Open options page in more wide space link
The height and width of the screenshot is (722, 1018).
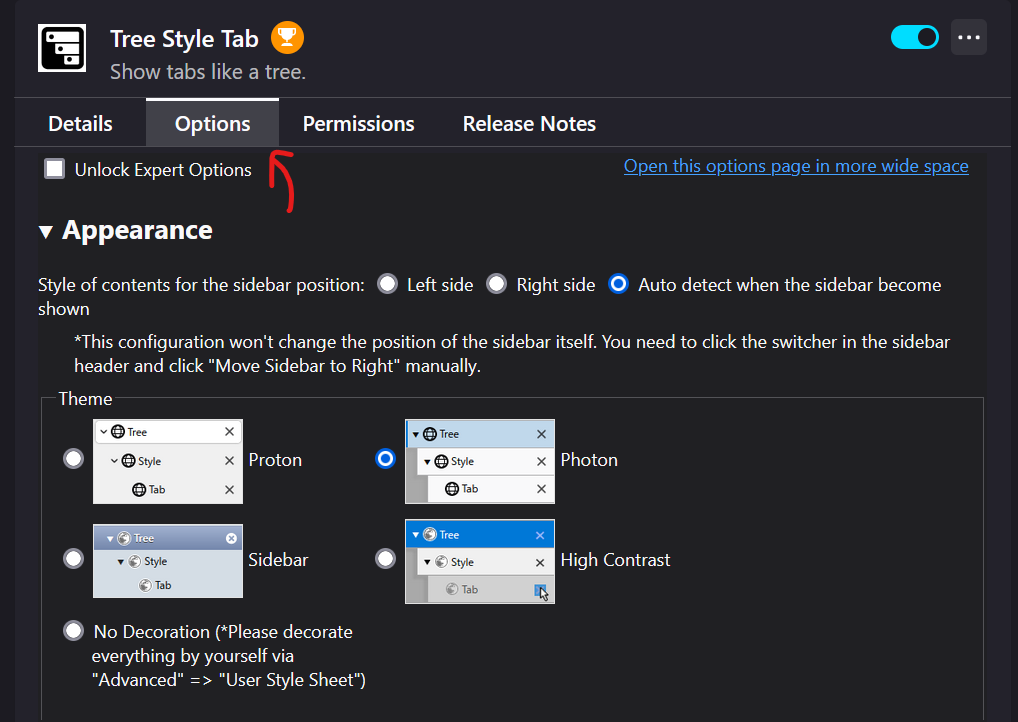795,166
